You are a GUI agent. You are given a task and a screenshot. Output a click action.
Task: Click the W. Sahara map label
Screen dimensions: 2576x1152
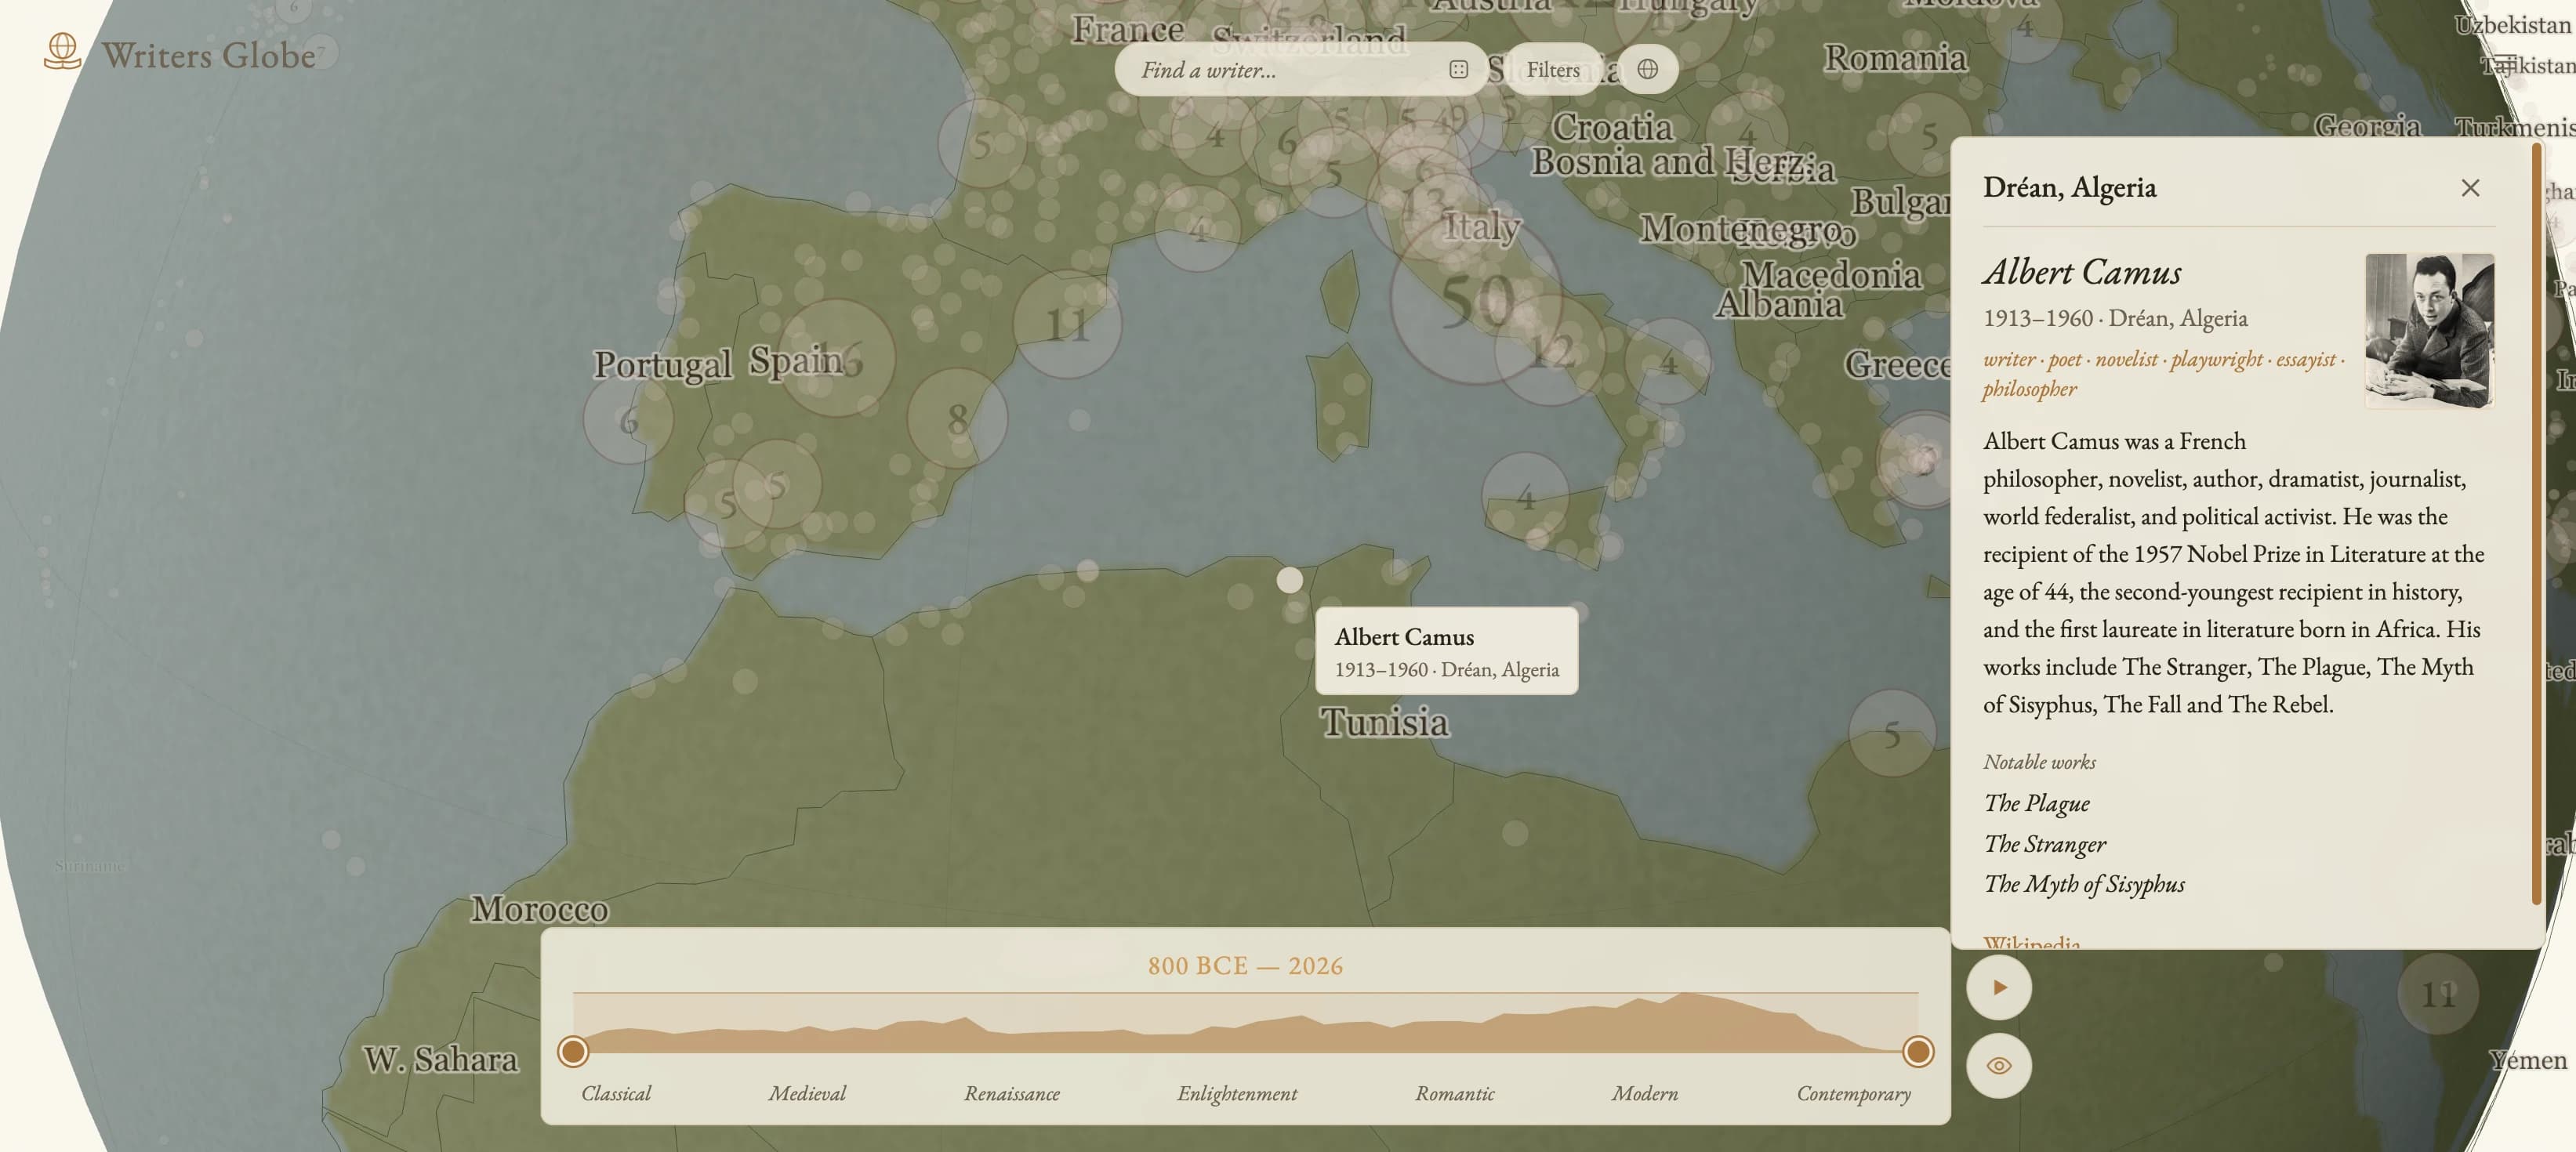pyautogui.click(x=440, y=1059)
